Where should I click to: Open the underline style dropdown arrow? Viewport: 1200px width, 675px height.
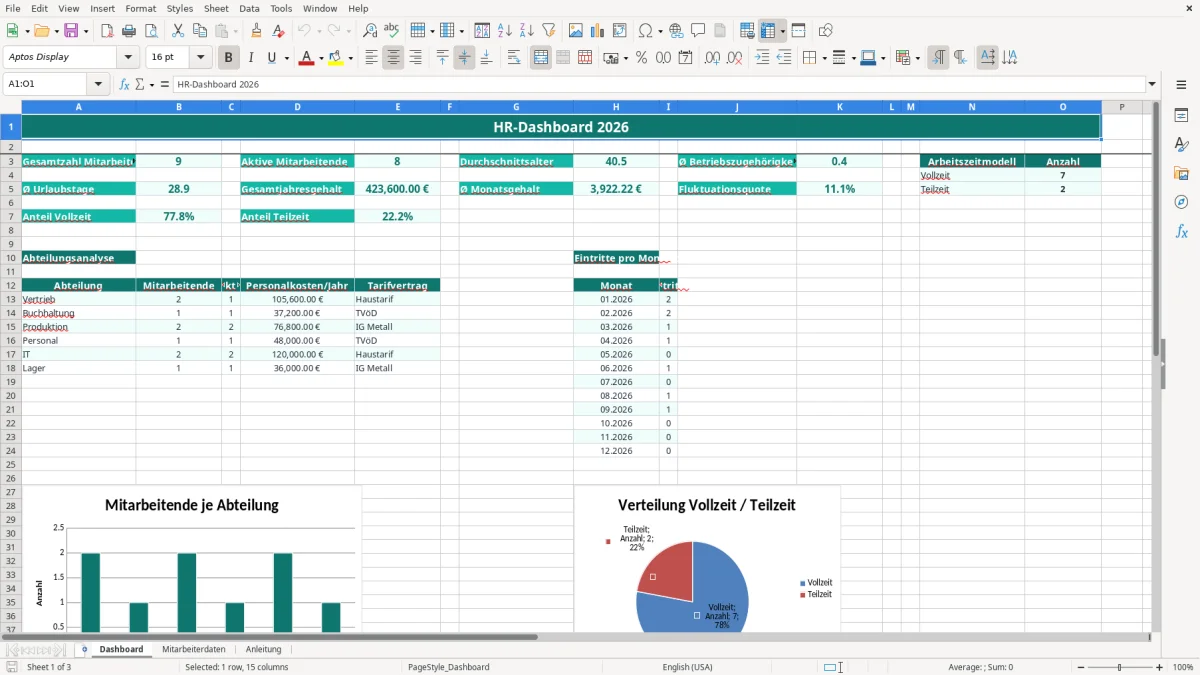coord(286,58)
